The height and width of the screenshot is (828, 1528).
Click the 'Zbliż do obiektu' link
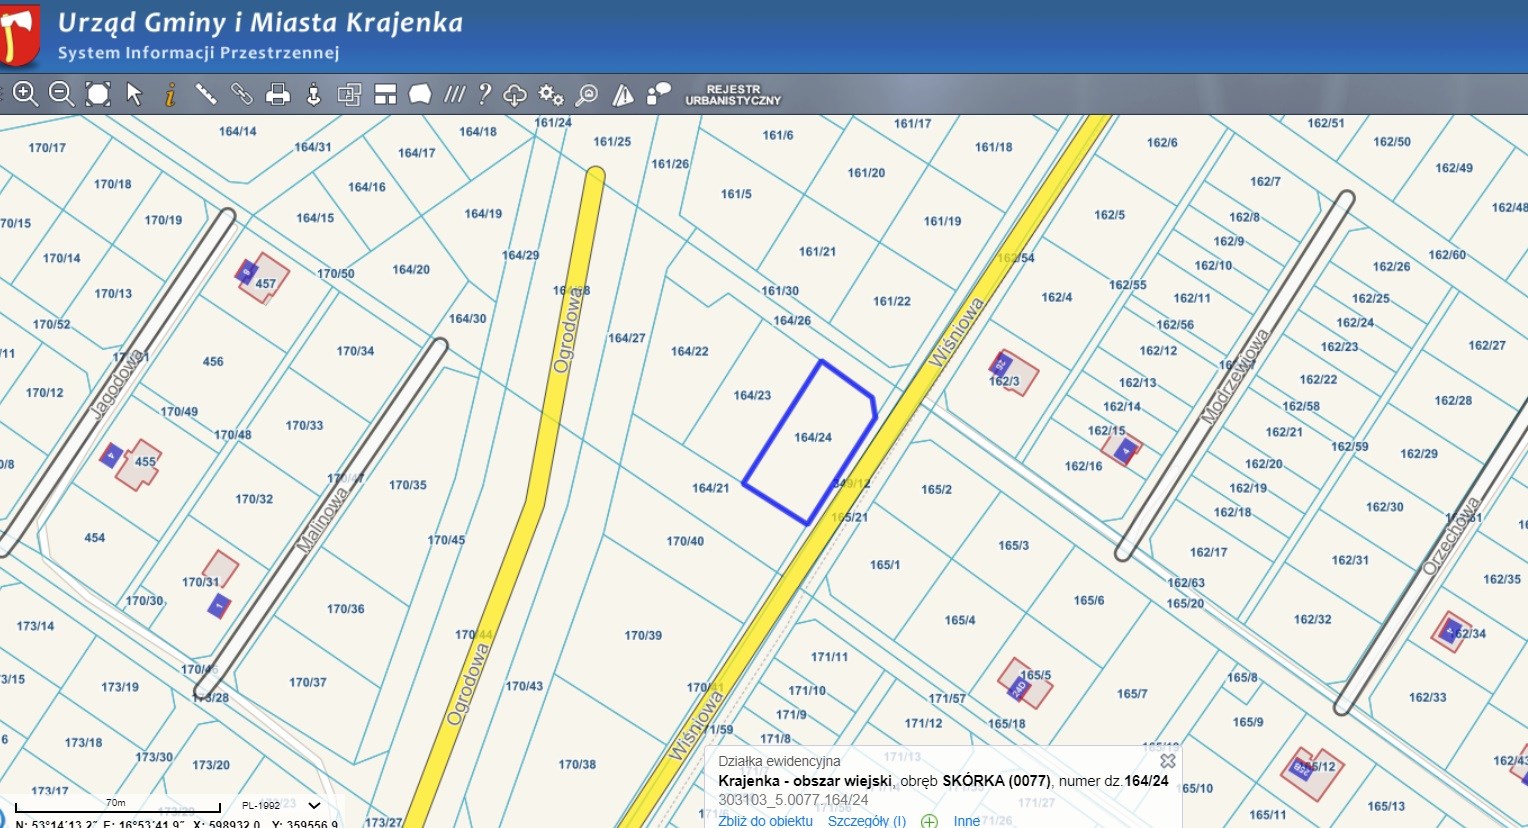pyautogui.click(x=765, y=821)
